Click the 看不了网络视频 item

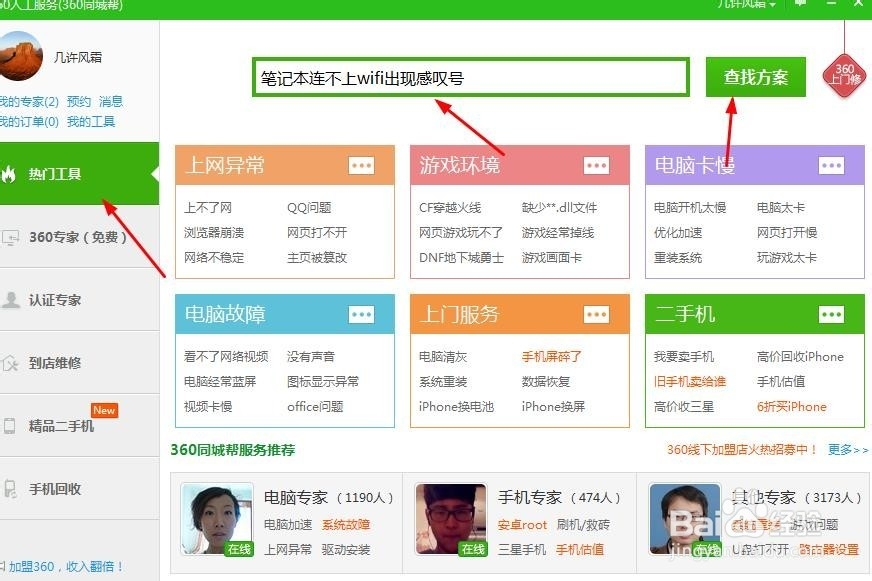[x=226, y=356]
